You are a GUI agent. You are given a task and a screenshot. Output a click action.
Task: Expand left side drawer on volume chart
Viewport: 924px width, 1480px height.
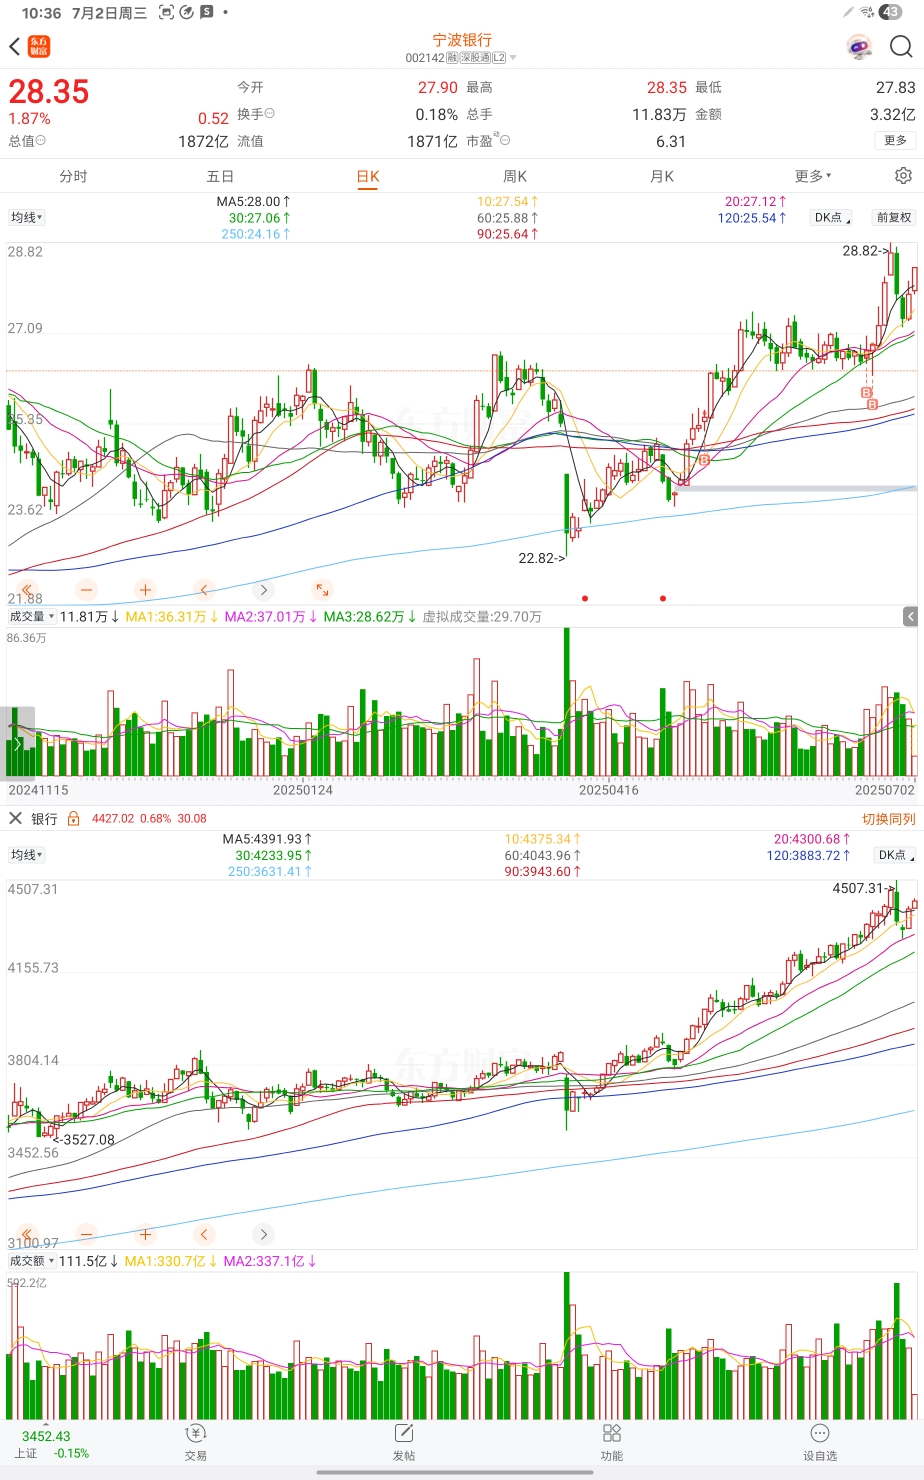17,743
